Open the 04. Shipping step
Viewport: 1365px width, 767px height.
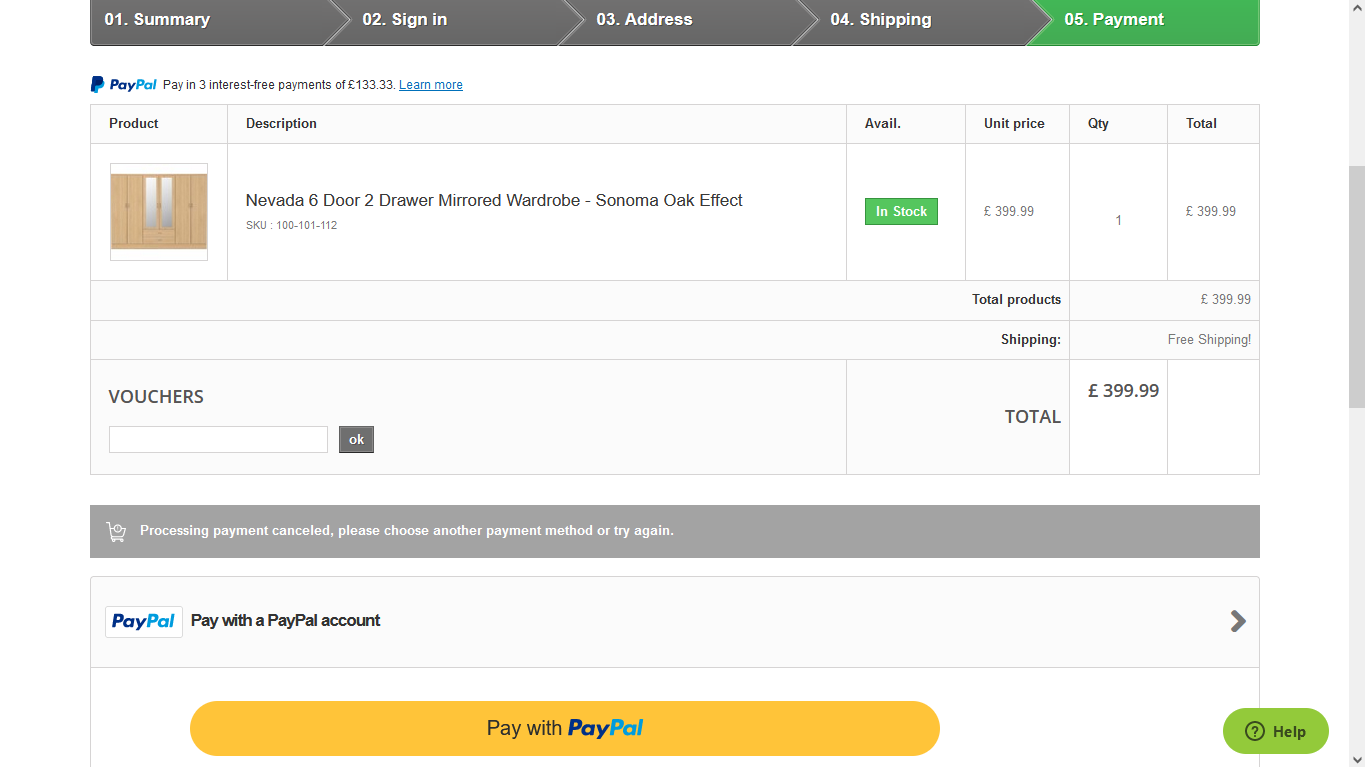pos(880,20)
